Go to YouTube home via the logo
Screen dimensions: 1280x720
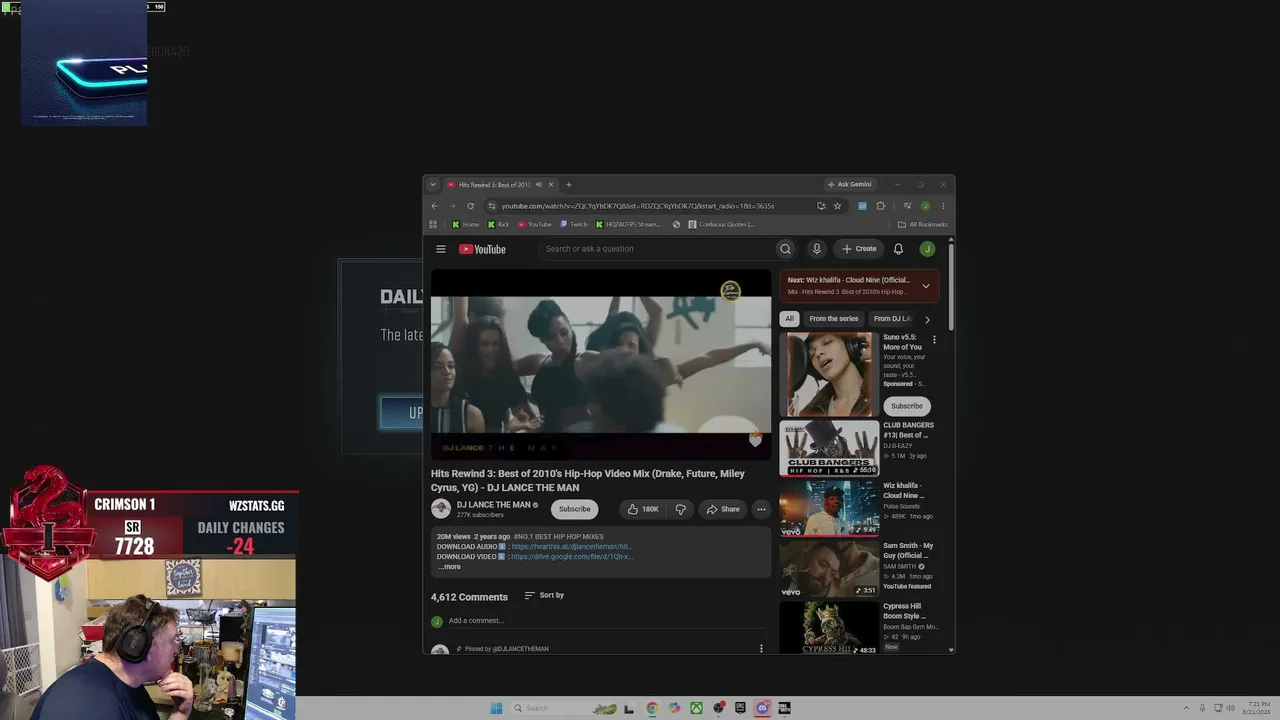pyautogui.click(x=482, y=249)
